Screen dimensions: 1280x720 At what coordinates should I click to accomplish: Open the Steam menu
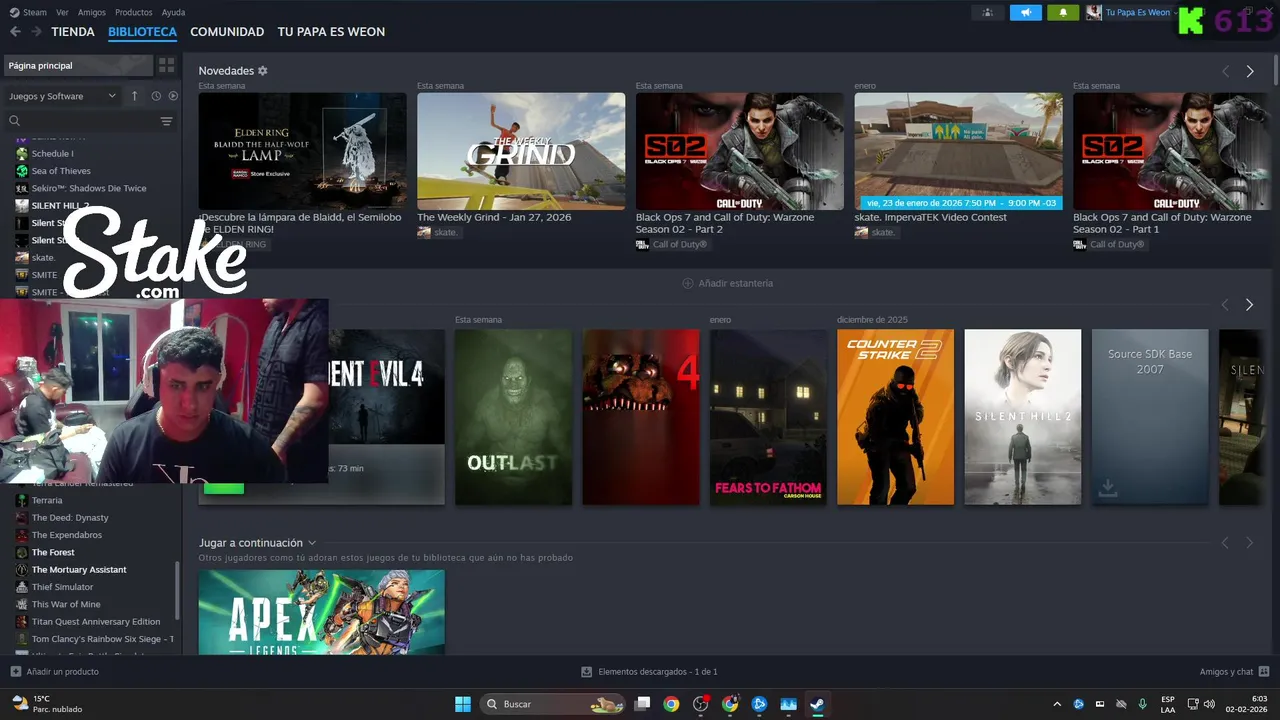click(28, 13)
